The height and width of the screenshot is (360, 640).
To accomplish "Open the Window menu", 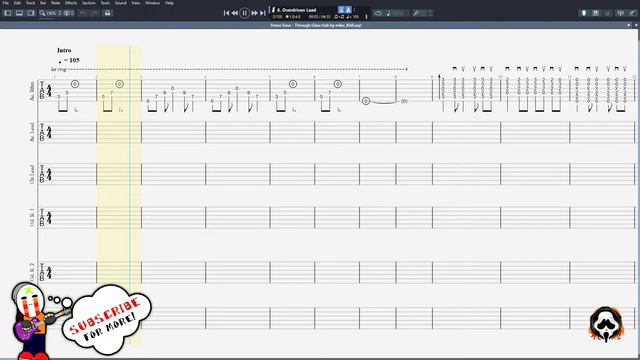I will click(153, 3).
